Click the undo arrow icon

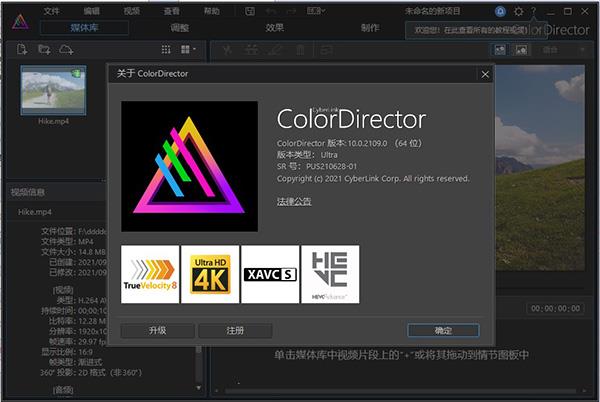tap(271, 11)
